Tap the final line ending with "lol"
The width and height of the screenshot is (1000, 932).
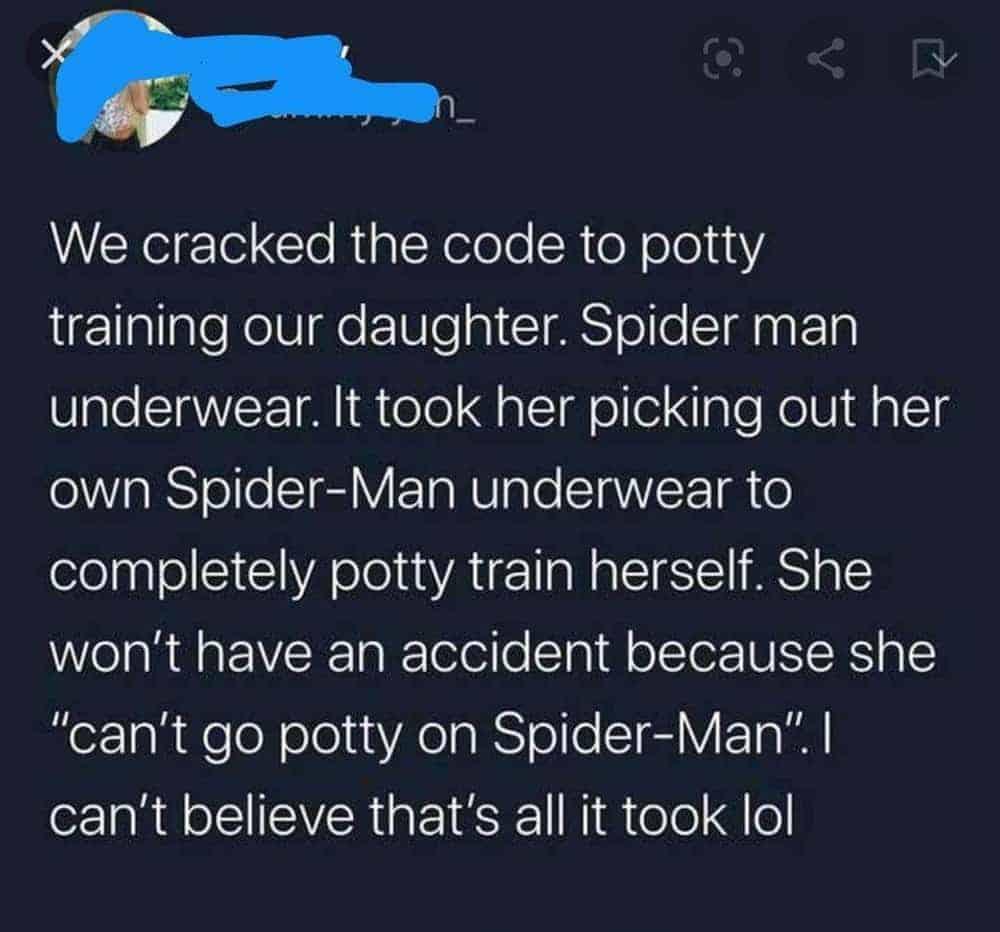coord(422,817)
